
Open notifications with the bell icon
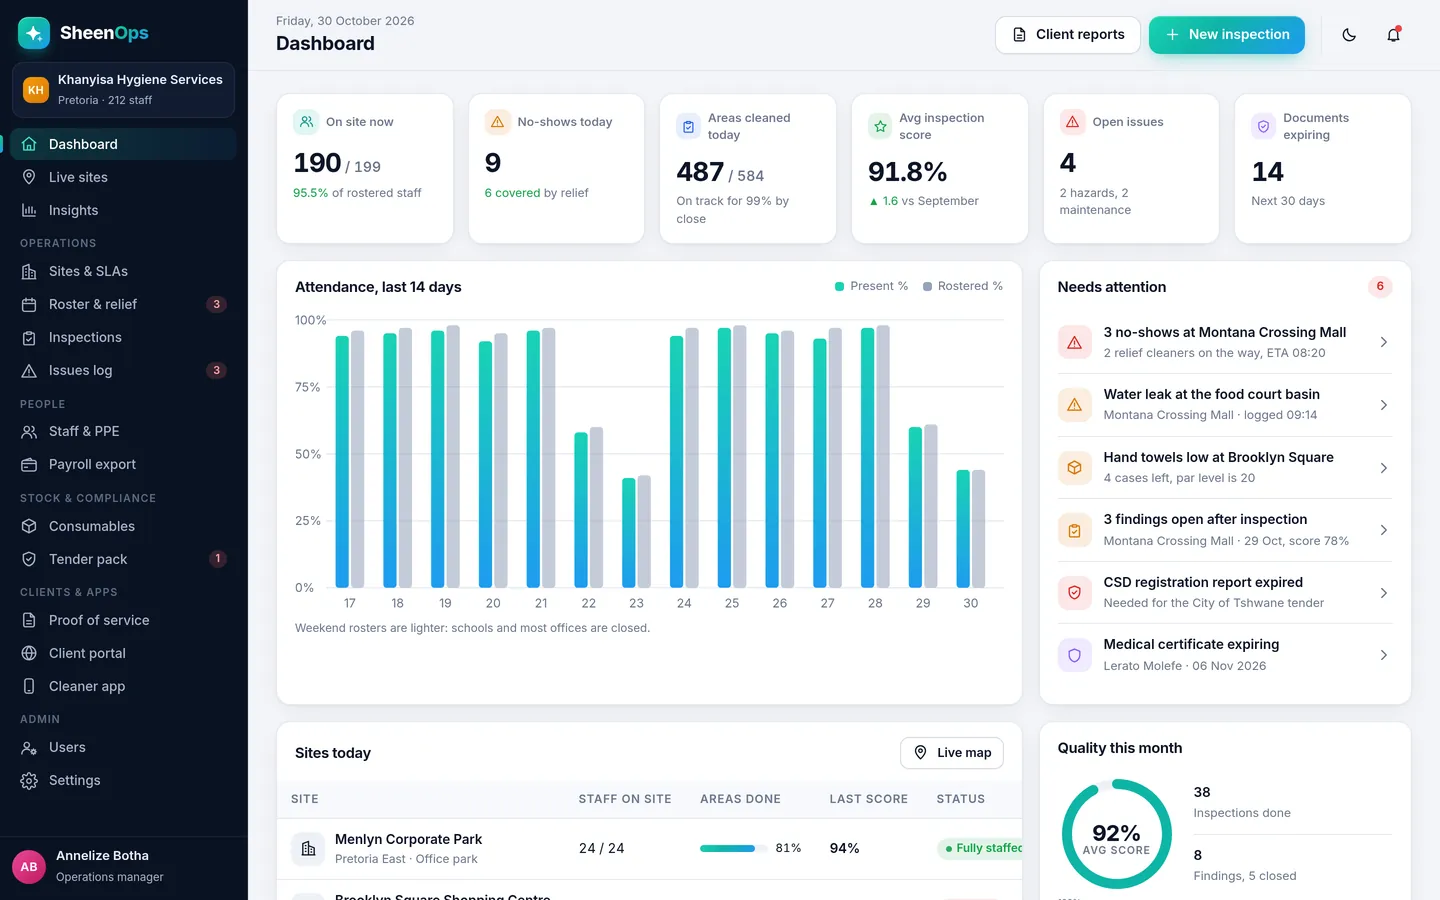pos(1393,35)
